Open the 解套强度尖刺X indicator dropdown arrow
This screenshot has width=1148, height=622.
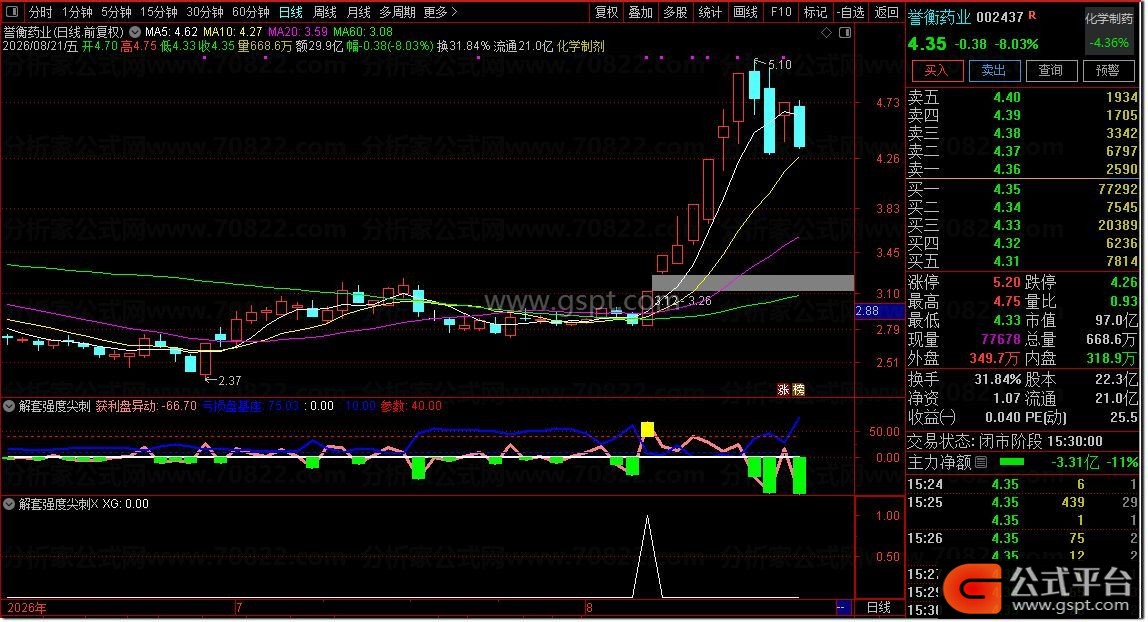tap(10, 504)
